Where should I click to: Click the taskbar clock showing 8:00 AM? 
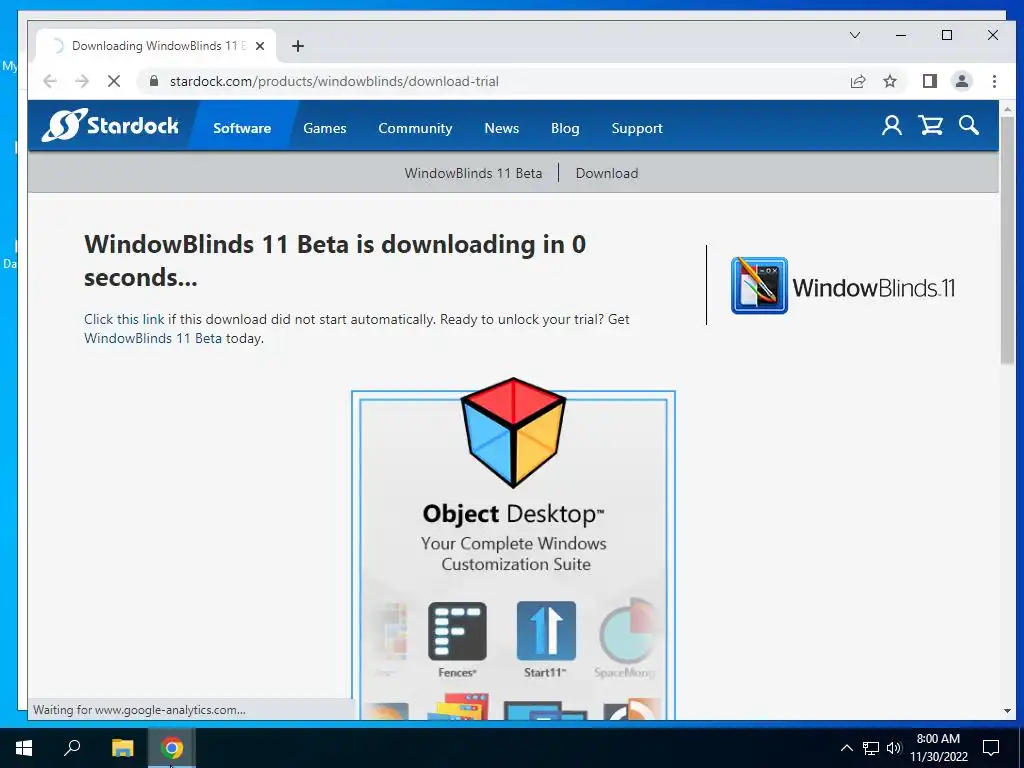(938, 748)
